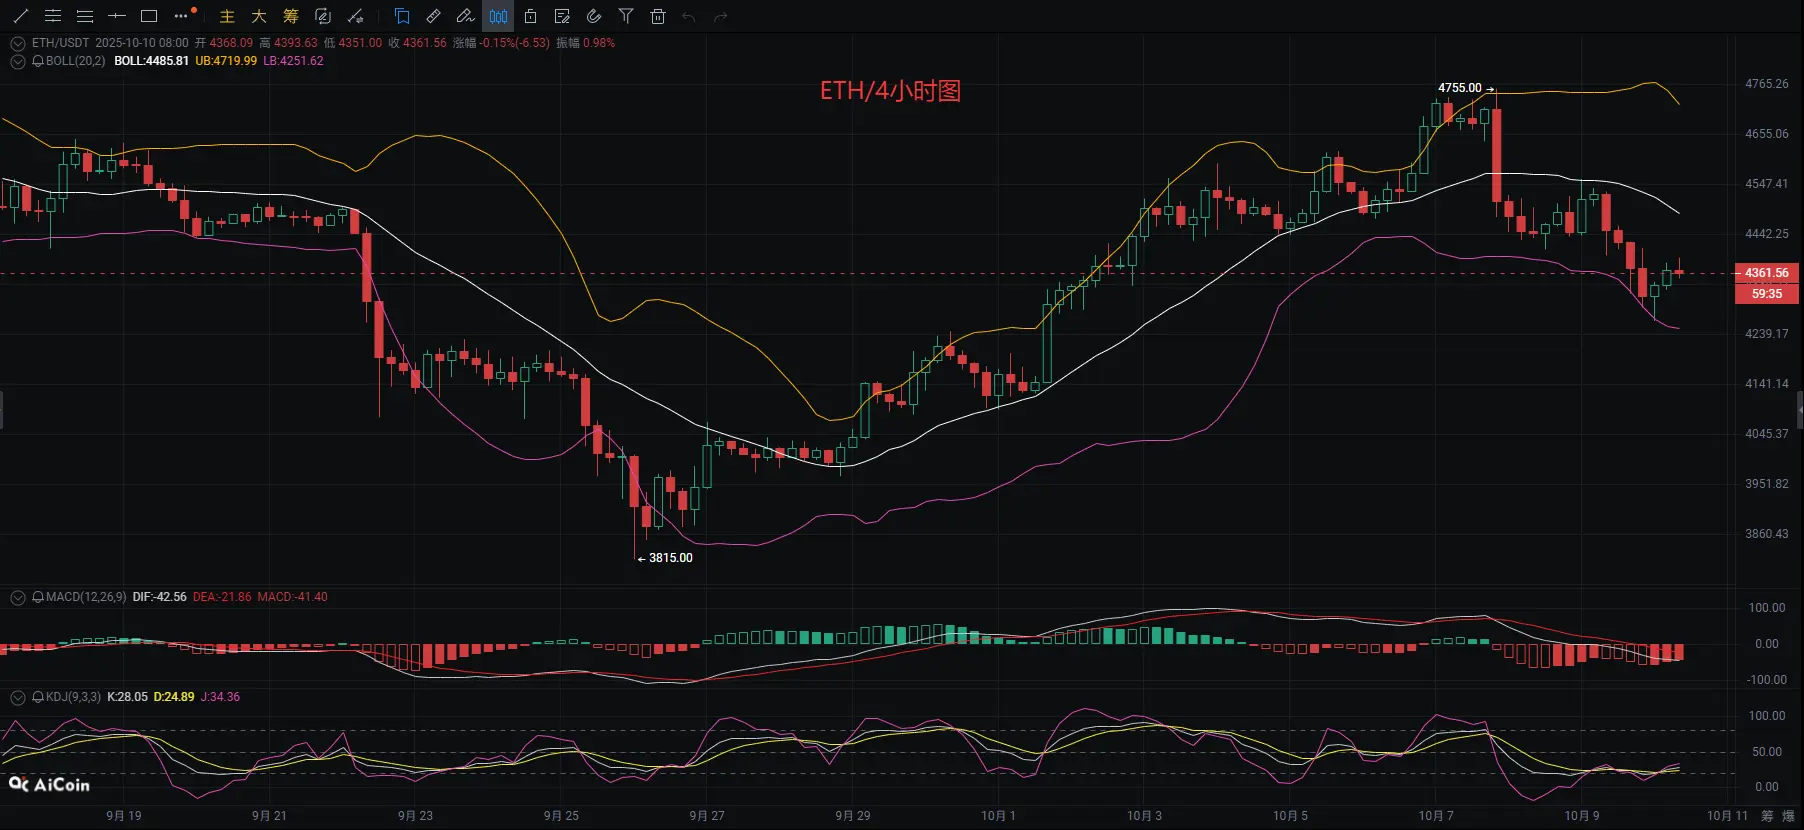Click the MACD:-41.40 value
Image resolution: width=1804 pixels, height=830 pixels.
click(292, 597)
